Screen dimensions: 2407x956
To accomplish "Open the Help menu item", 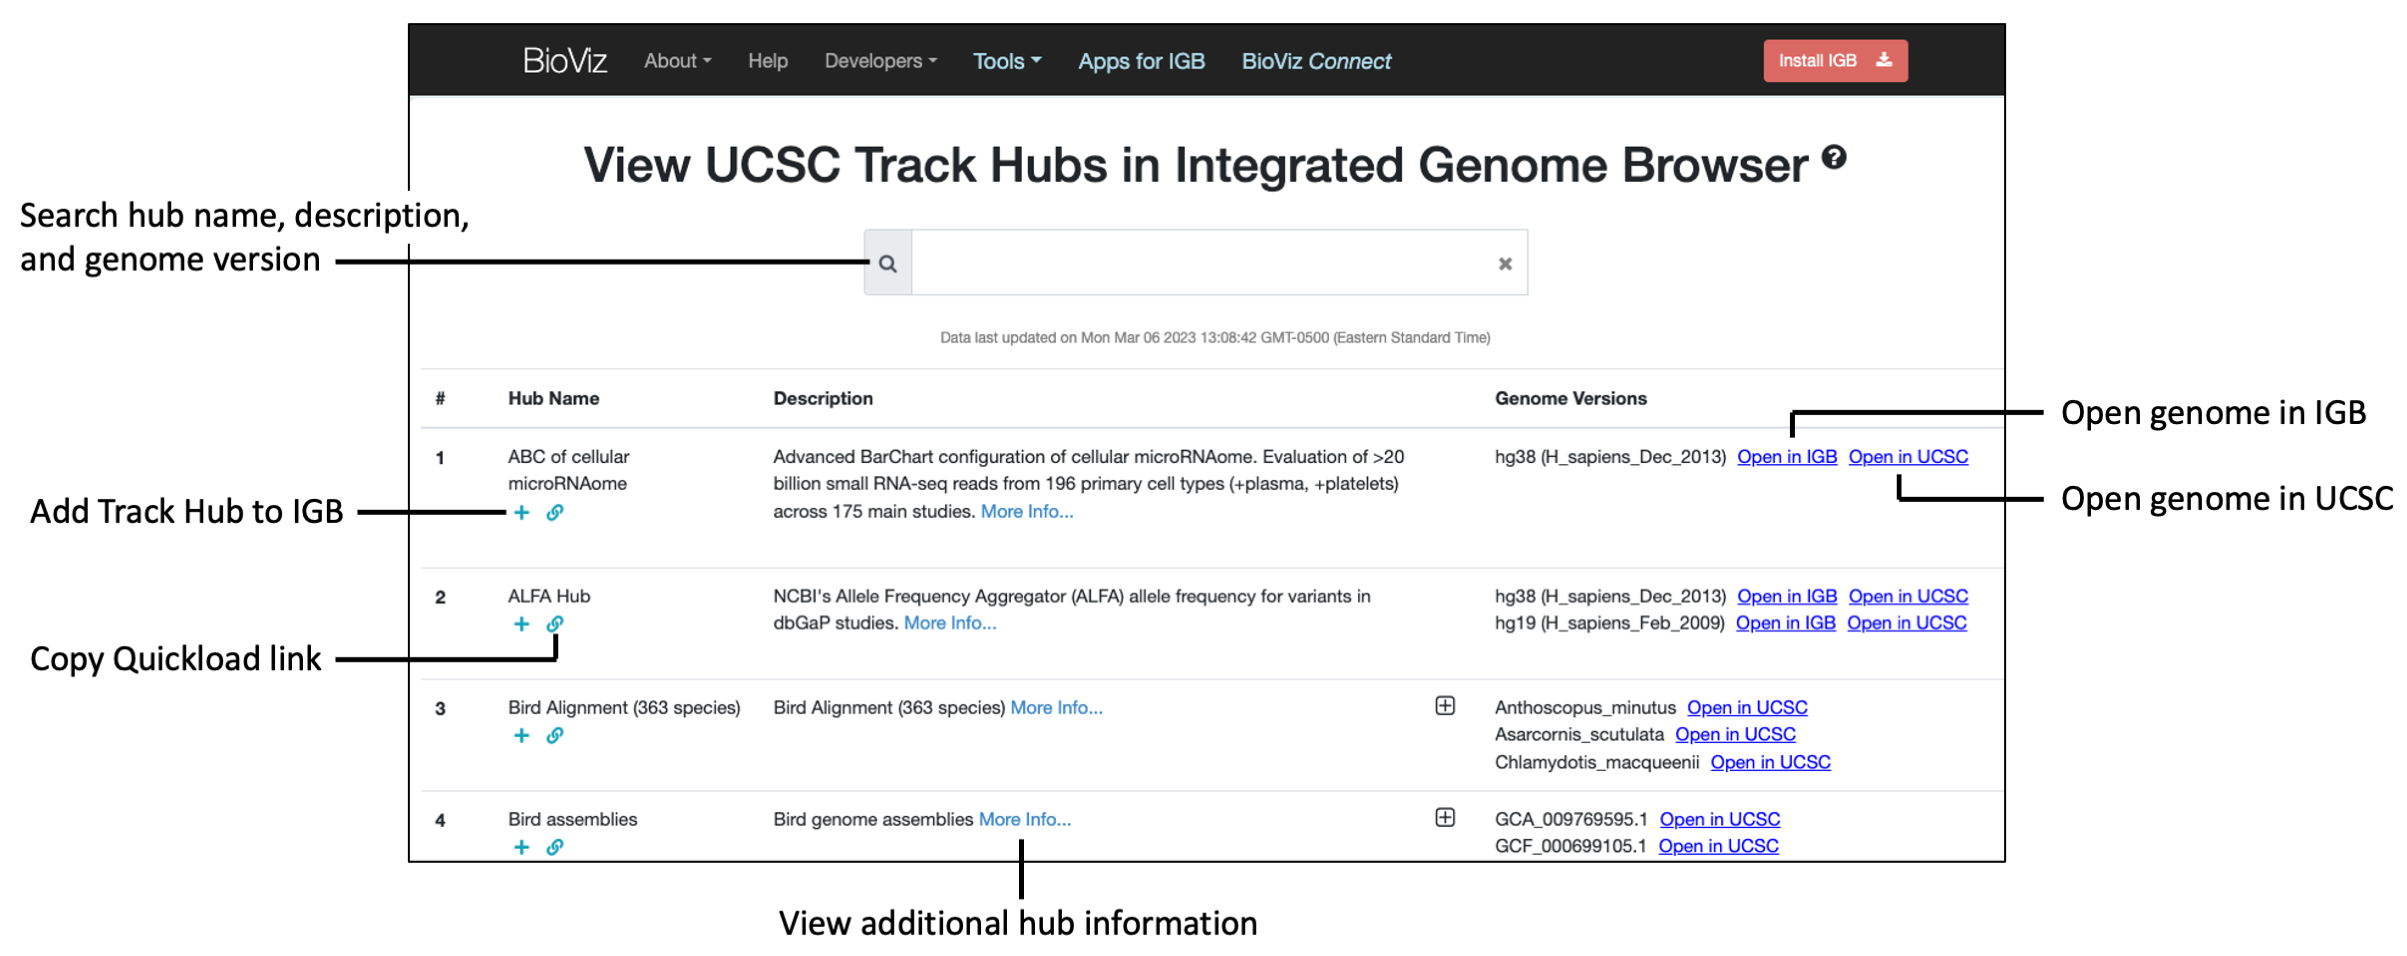I will point(767,61).
